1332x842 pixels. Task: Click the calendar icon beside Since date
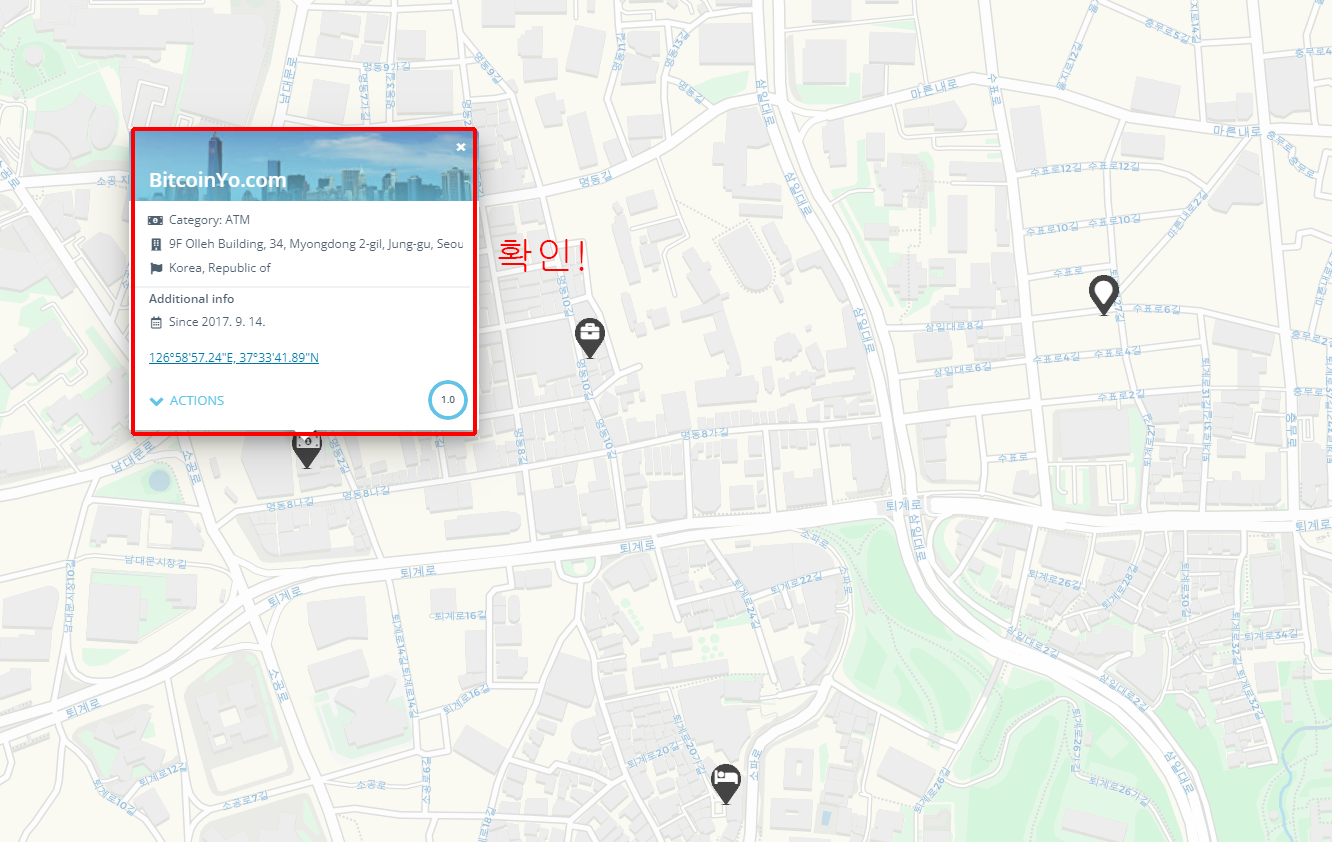click(155, 322)
